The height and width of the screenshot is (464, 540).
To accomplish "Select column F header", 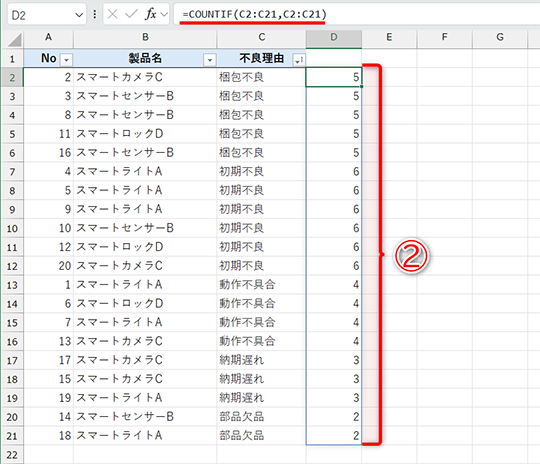I will pyautogui.click(x=445, y=38).
